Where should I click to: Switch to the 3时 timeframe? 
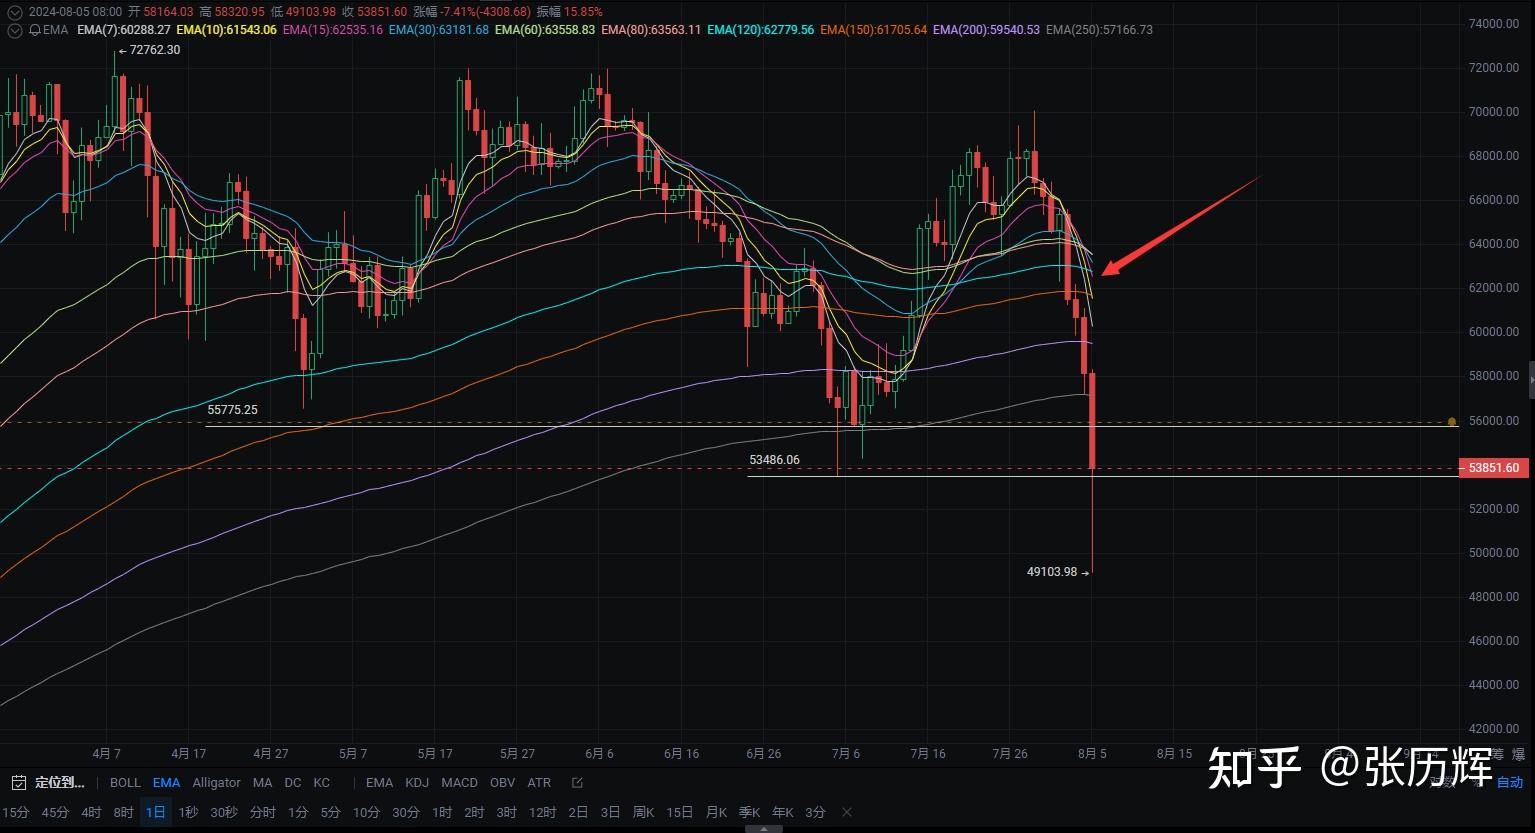point(507,813)
